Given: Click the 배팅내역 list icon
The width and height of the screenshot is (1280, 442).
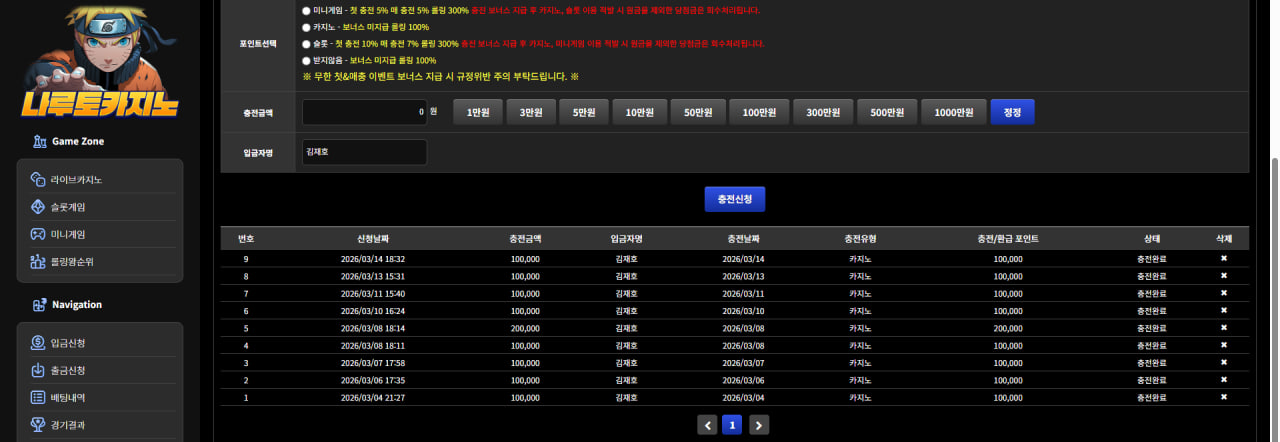Looking at the screenshot, I should click(38, 397).
